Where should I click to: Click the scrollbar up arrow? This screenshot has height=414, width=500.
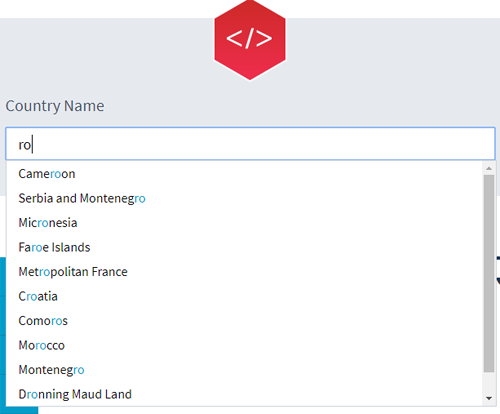coord(489,168)
